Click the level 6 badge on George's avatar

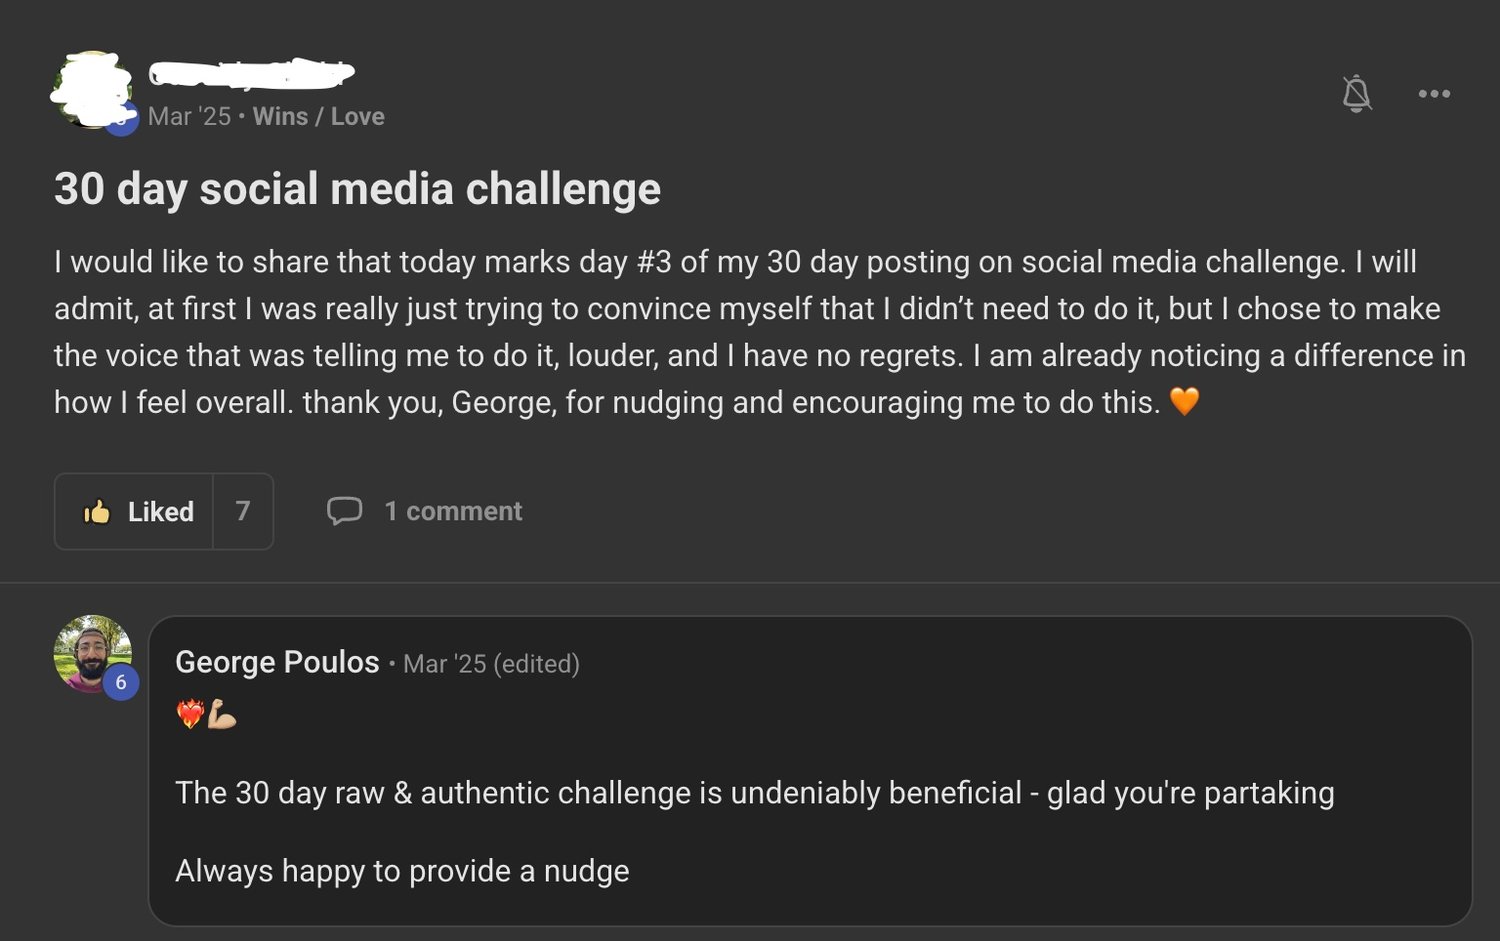pyautogui.click(x=121, y=683)
